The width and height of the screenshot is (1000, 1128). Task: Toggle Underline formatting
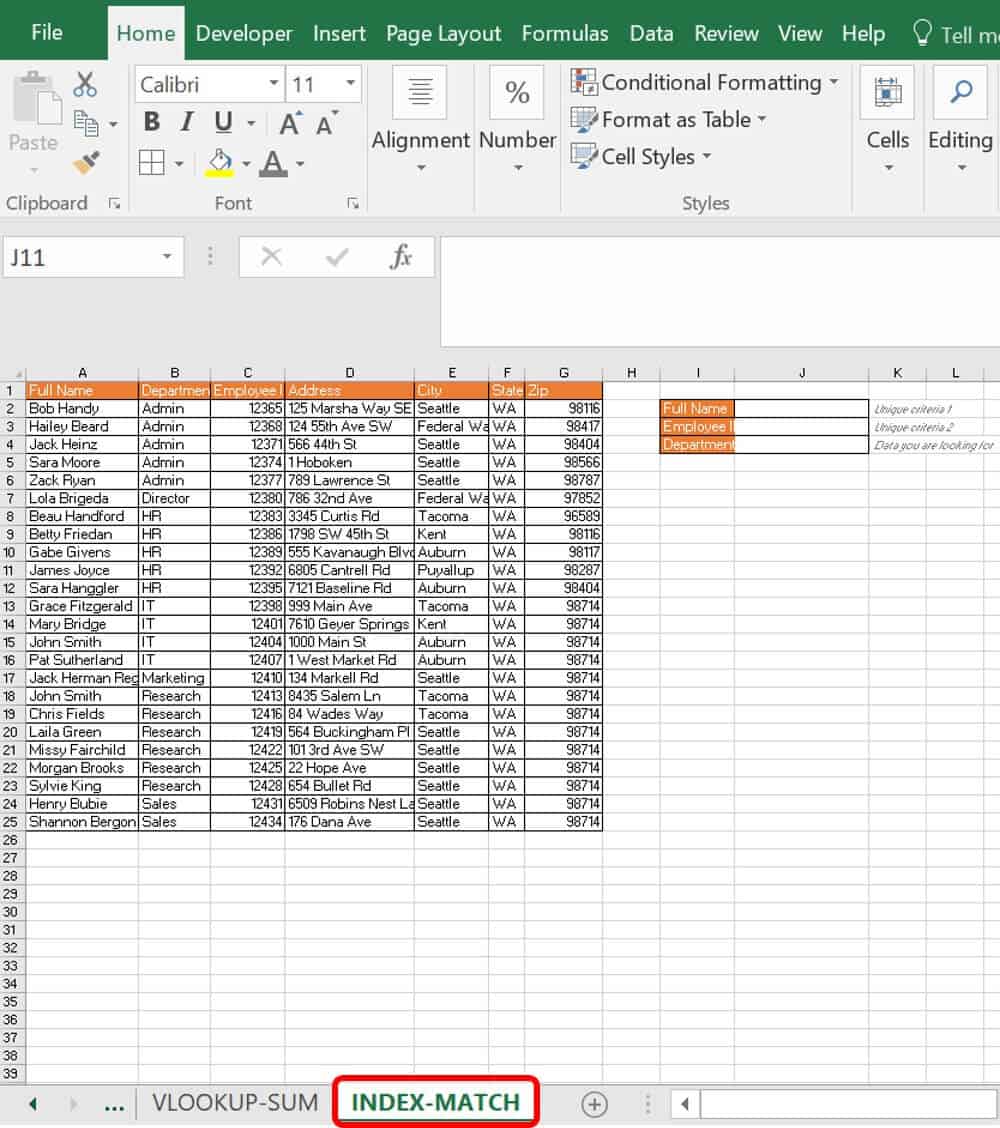tap(222, 122)
